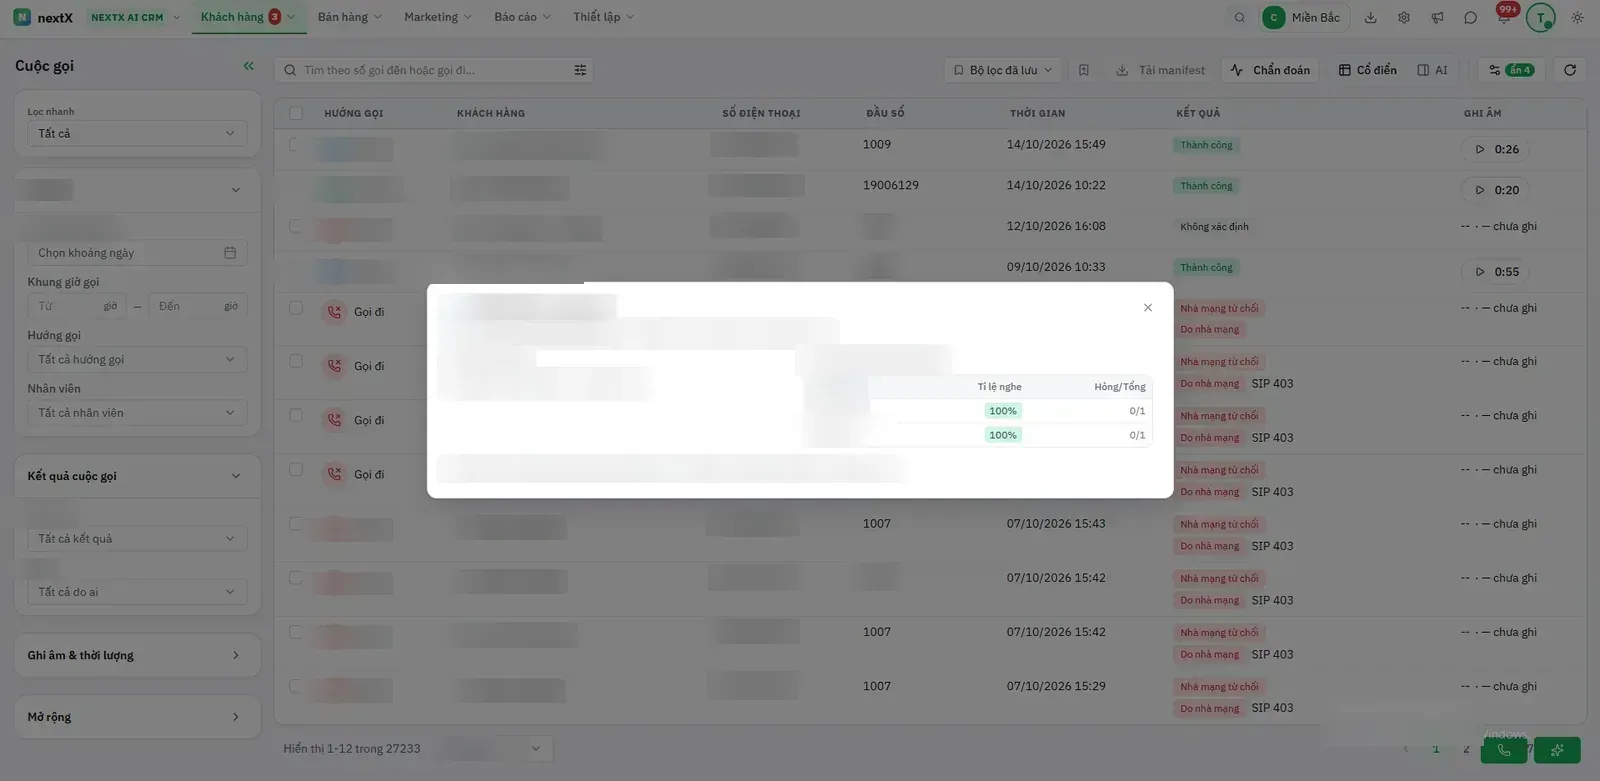Open the Tất cả hướng gọi dropdown

click(x=137, y=359)
